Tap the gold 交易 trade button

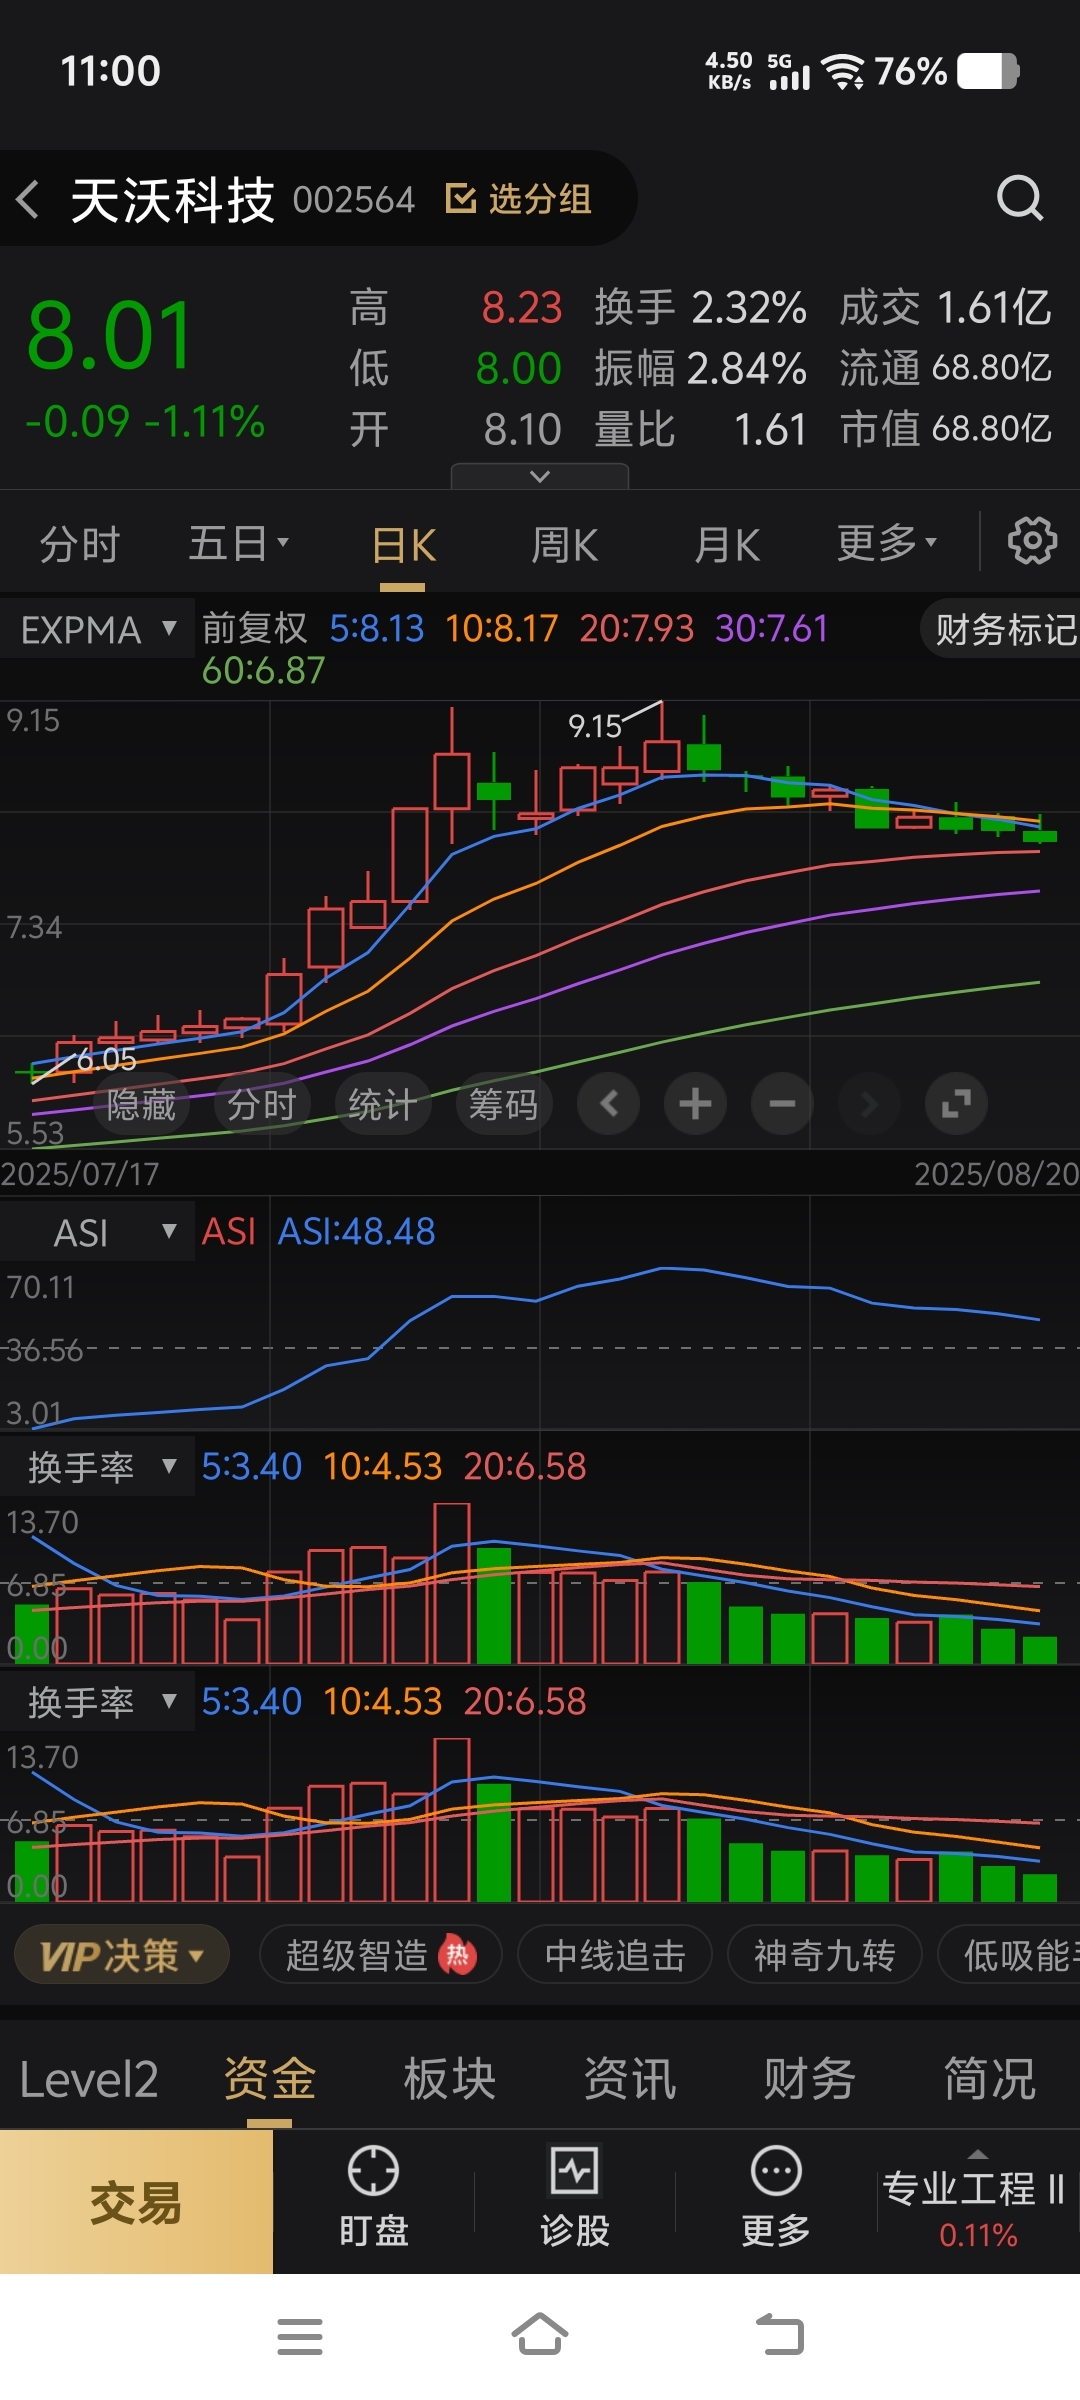pos(136,2202)
